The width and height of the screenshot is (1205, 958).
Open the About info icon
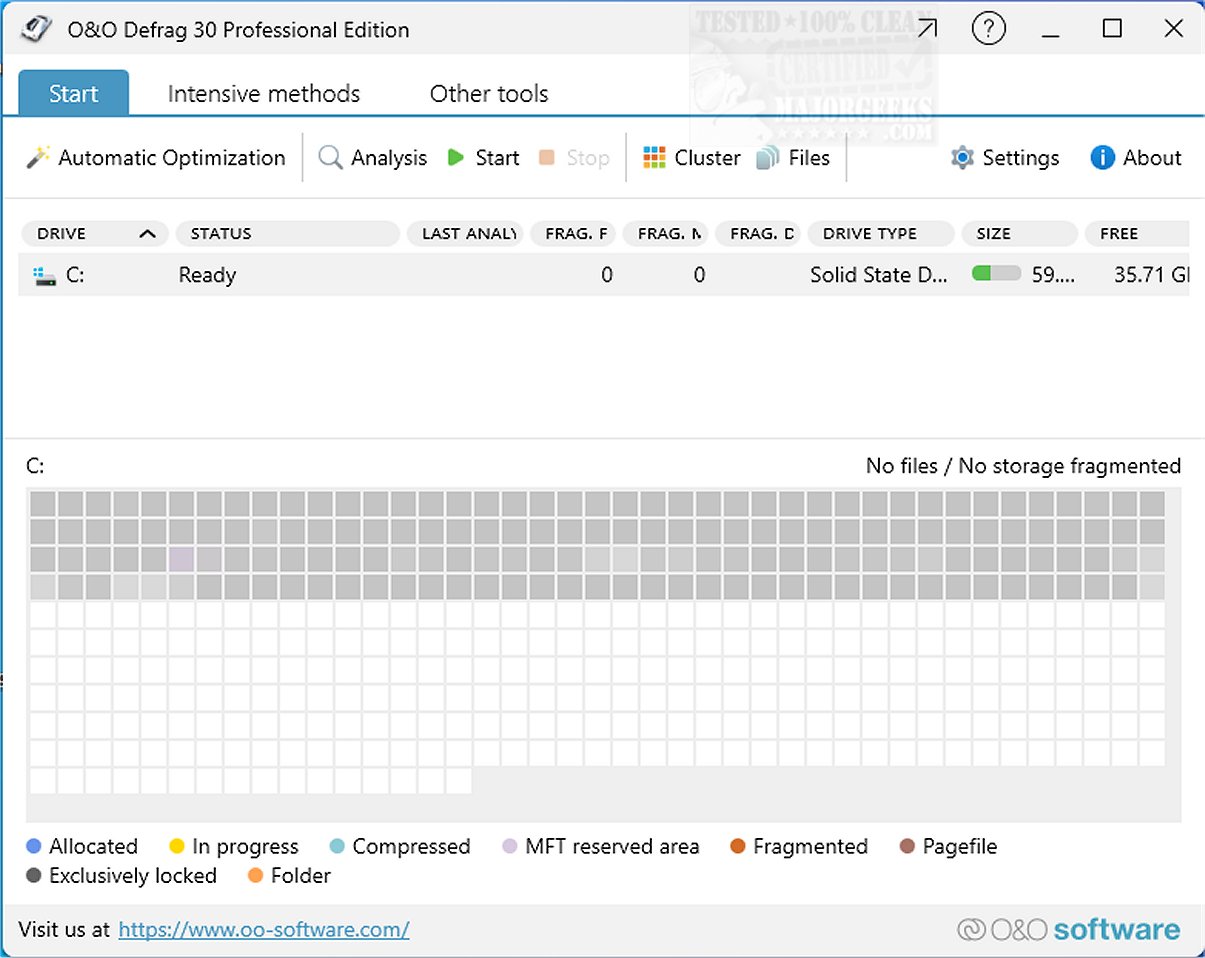pos(1102,158)
